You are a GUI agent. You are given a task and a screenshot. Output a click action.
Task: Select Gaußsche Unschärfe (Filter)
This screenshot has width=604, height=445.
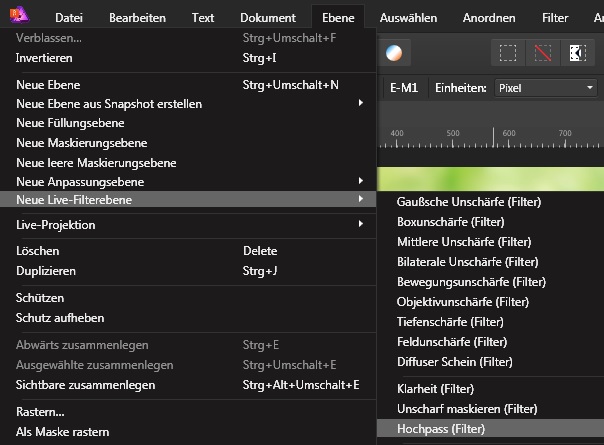point(464,201)
